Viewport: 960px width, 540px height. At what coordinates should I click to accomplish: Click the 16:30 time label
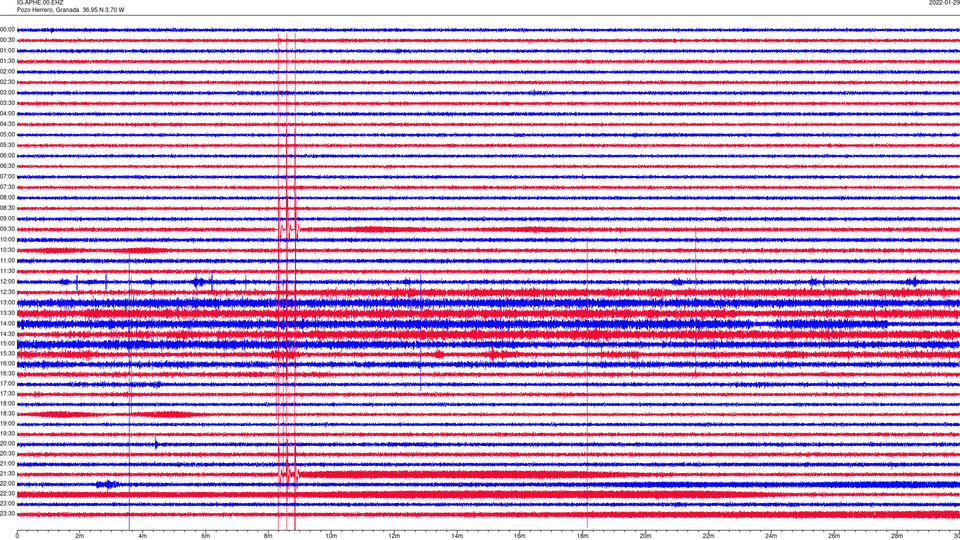coord(8,373)
